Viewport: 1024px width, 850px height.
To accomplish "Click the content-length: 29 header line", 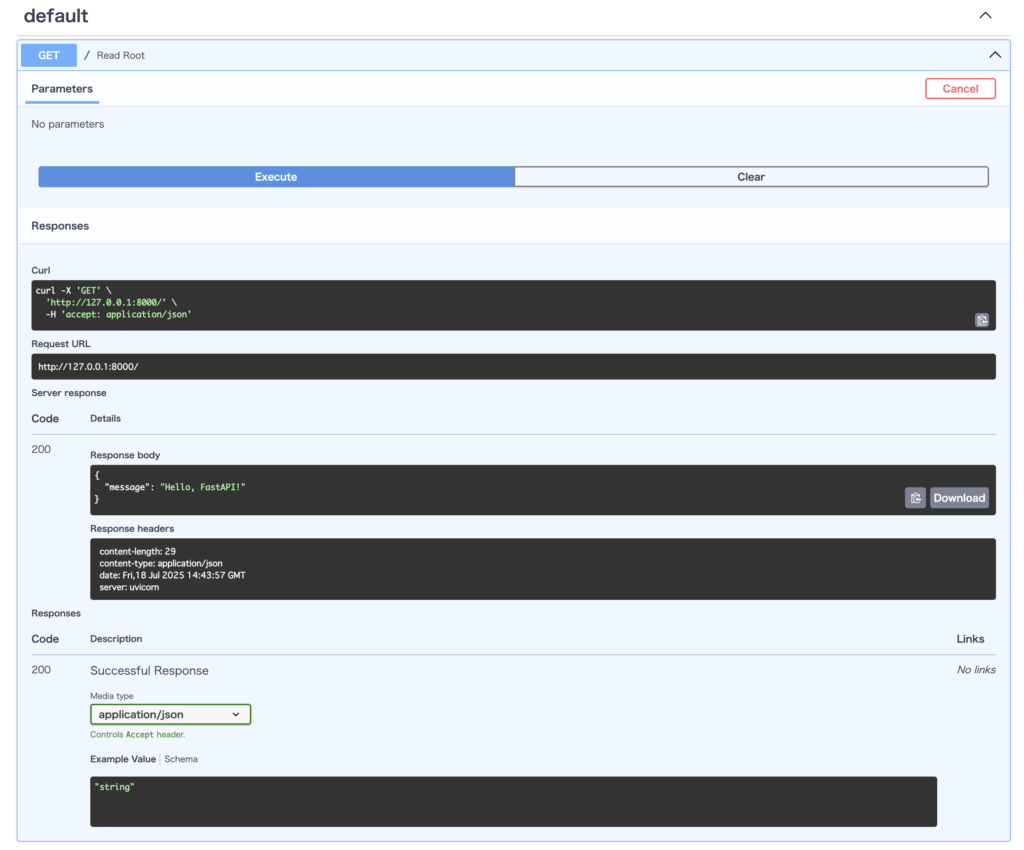I will (x=137, y=552).
